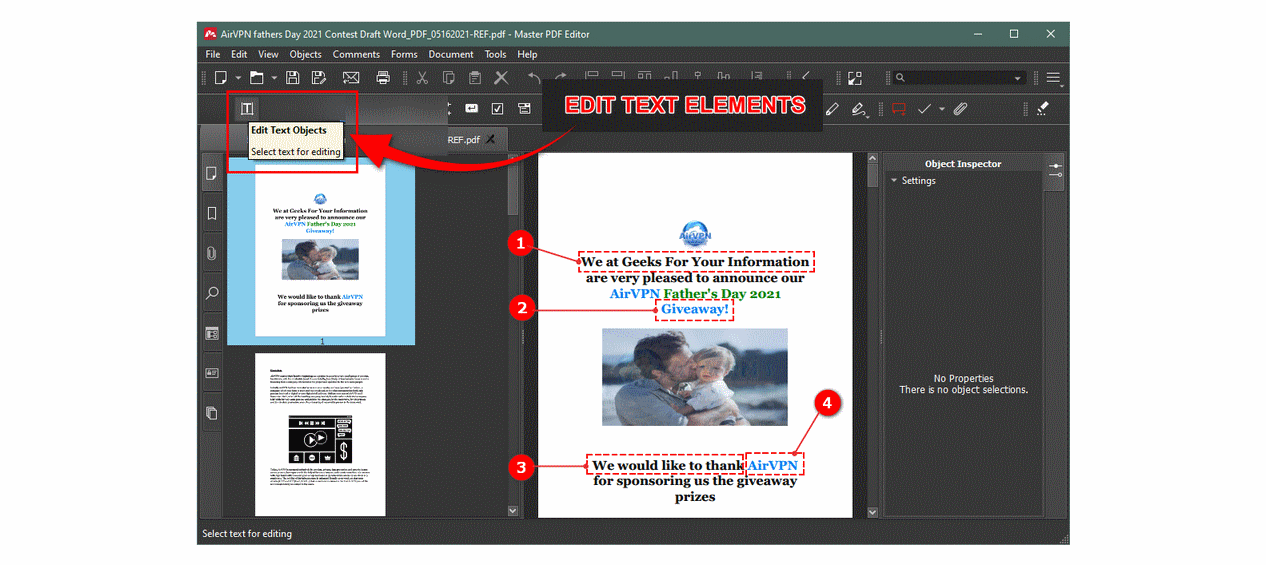Click the document scrollbar down arrow
Image resolution: width=1266 pixels, height=565 pixels.
point(872,511)
